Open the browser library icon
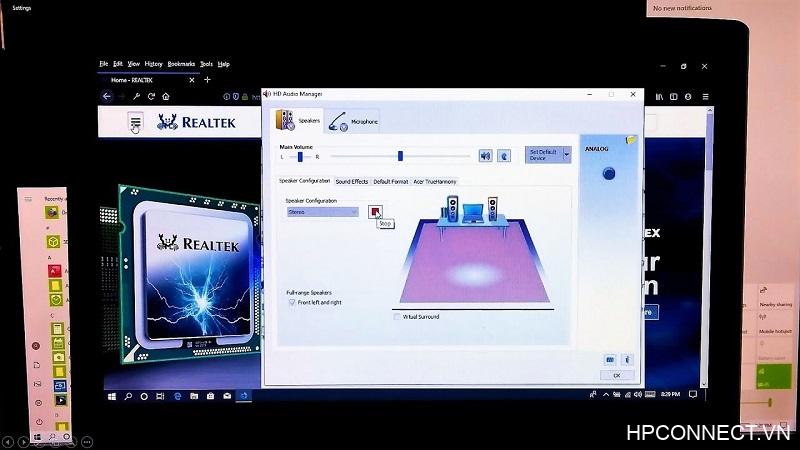This screenshot has height=450, width=800. (x=659, y=96)
